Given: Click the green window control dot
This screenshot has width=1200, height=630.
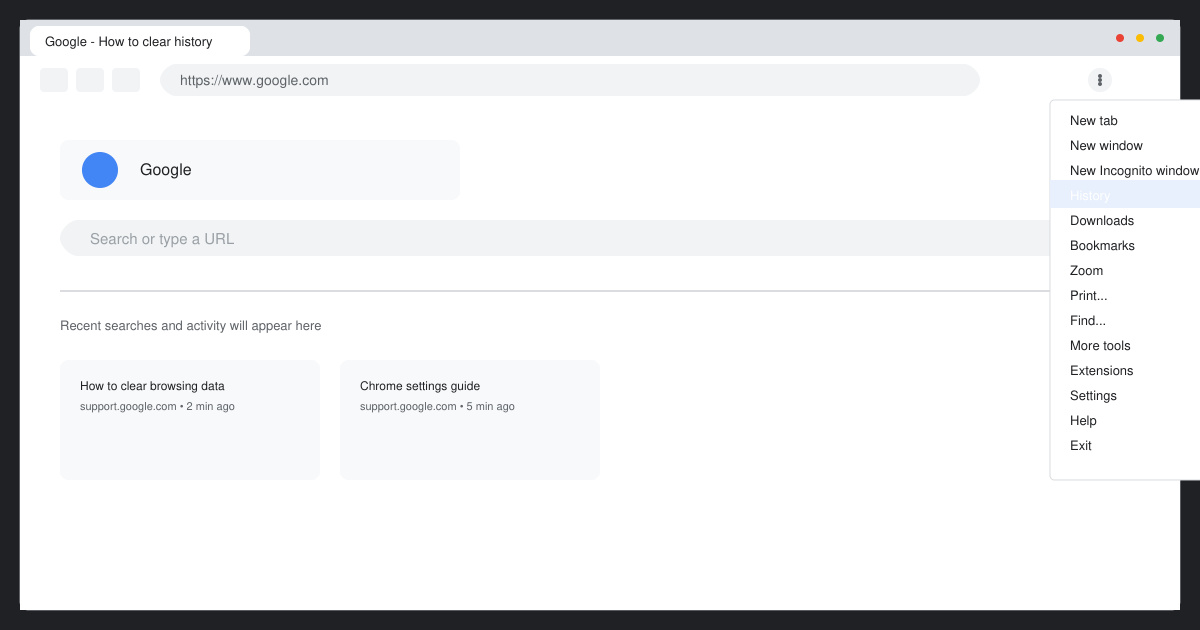Looking at the screenshot, I should click(x=1160, y=38).
